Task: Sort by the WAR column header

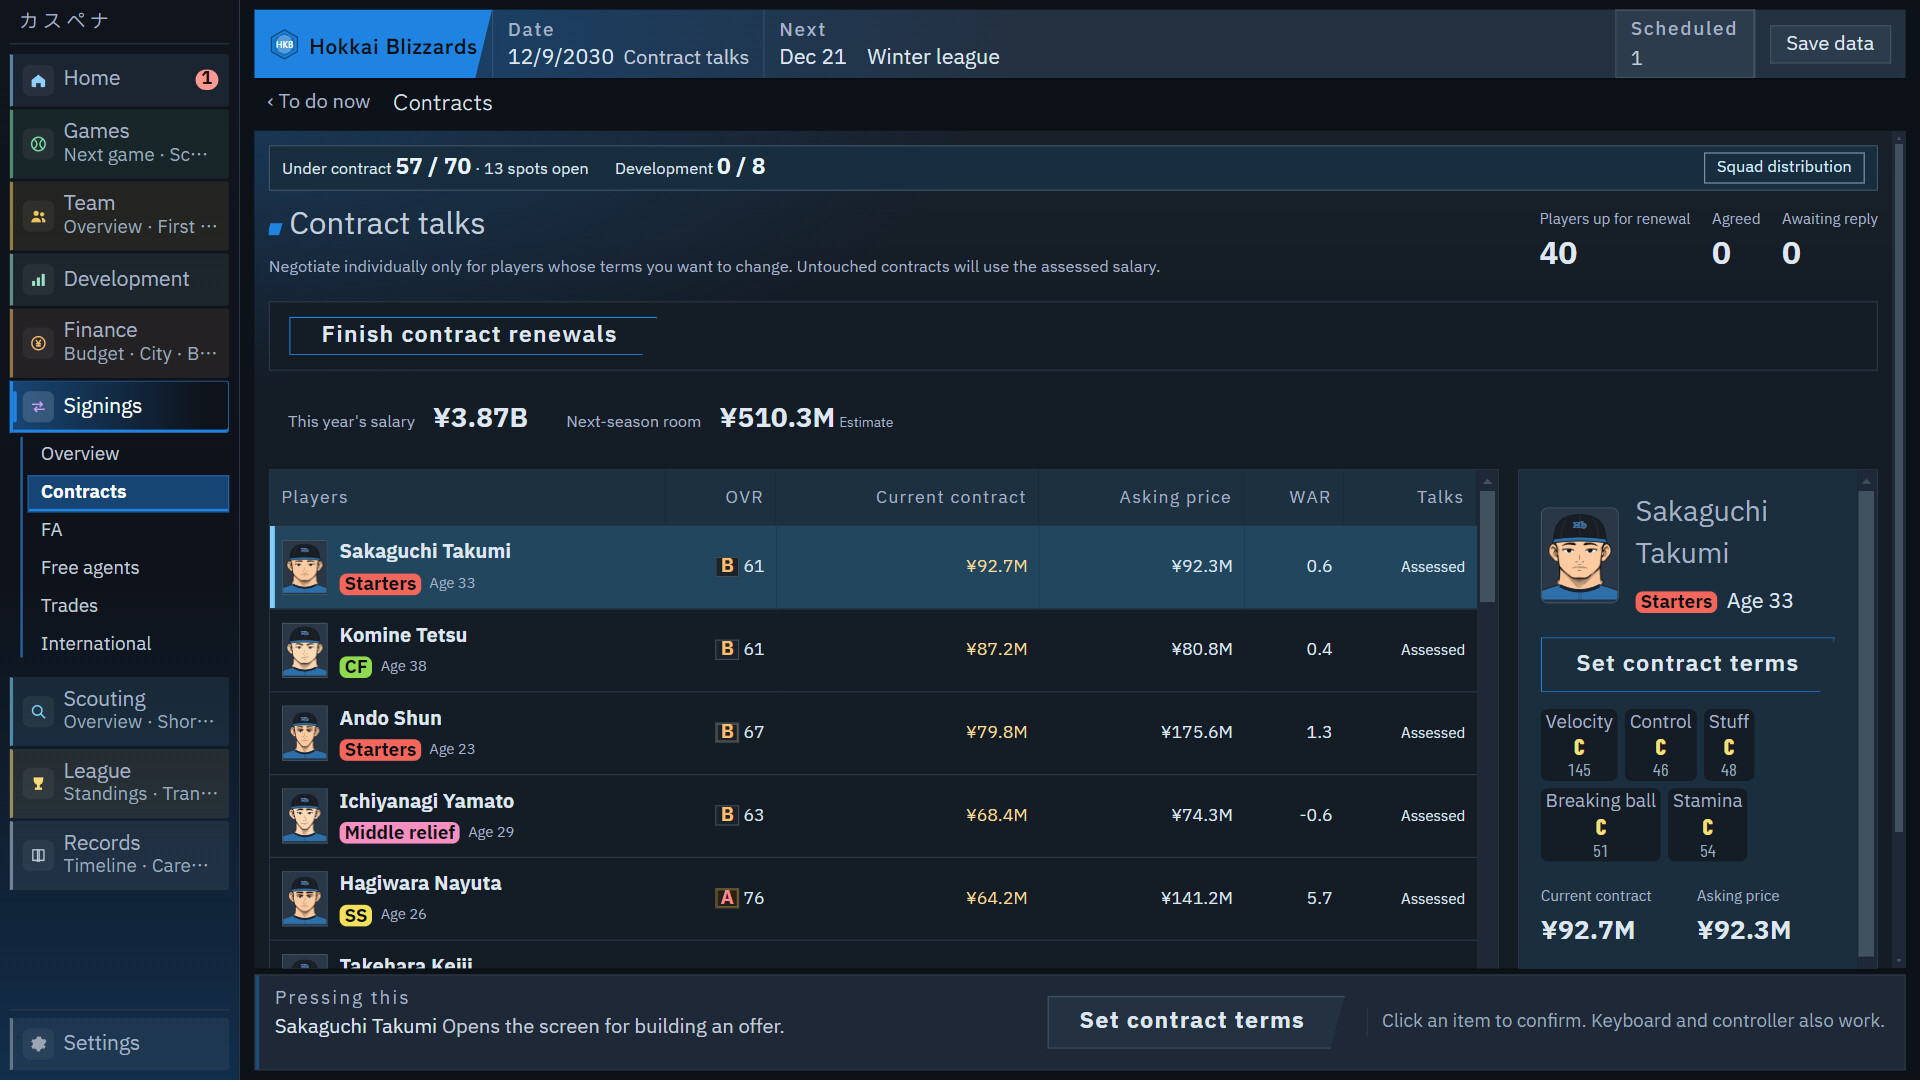Action: pos(1309,498)
